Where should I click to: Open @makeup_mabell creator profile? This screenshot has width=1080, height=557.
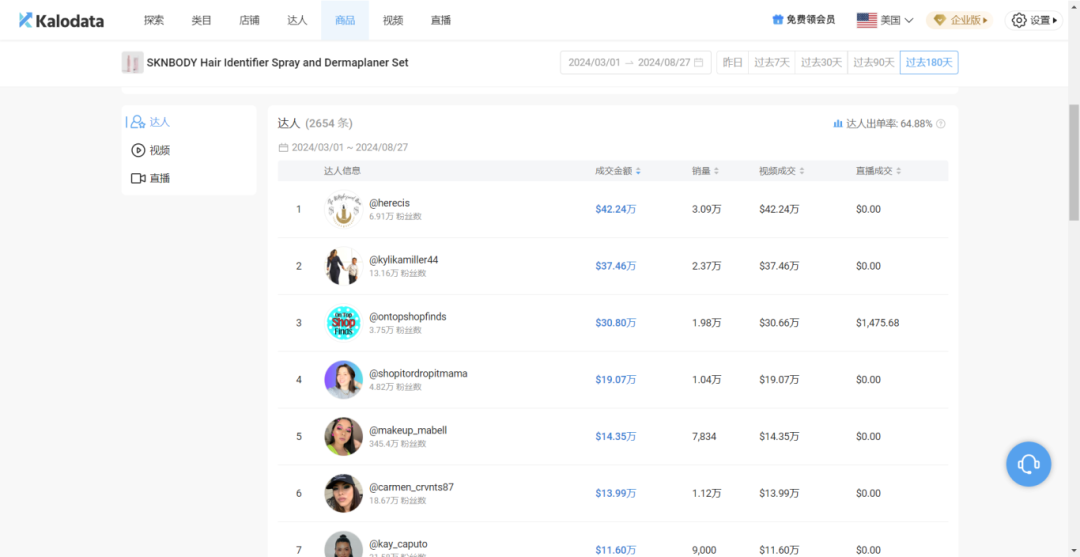pos(408,430)
